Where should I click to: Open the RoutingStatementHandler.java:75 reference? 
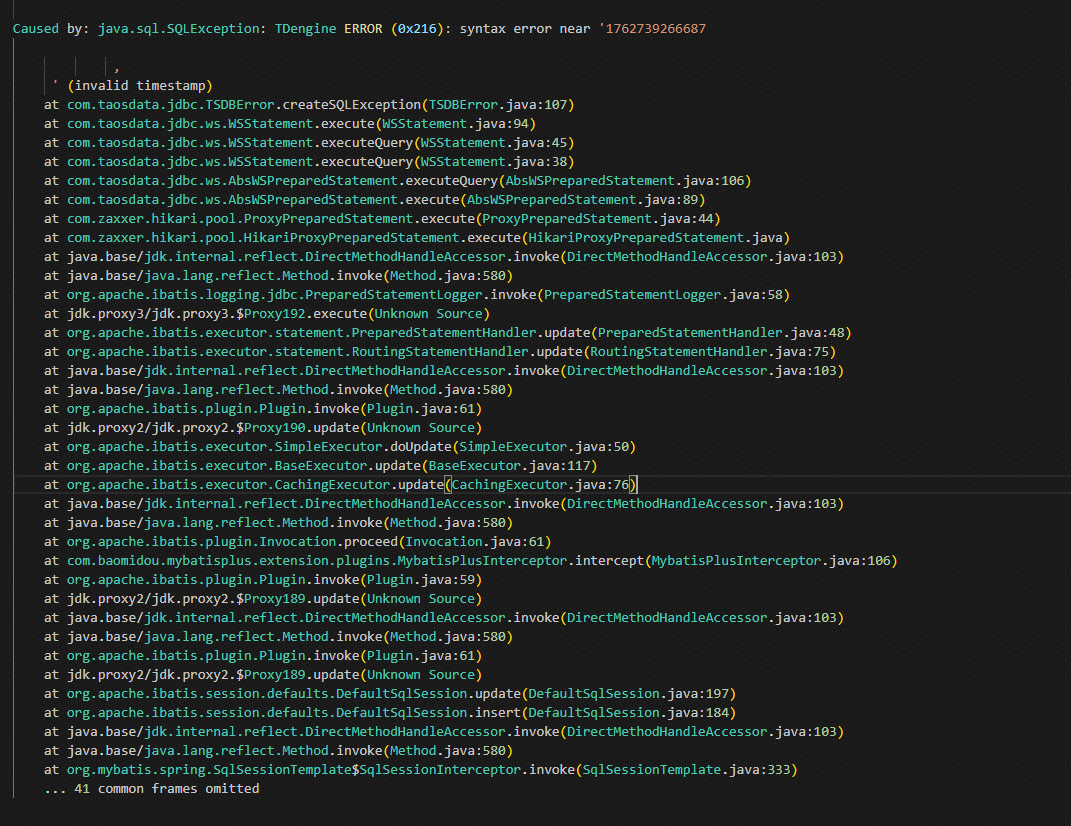click(713, 352)
